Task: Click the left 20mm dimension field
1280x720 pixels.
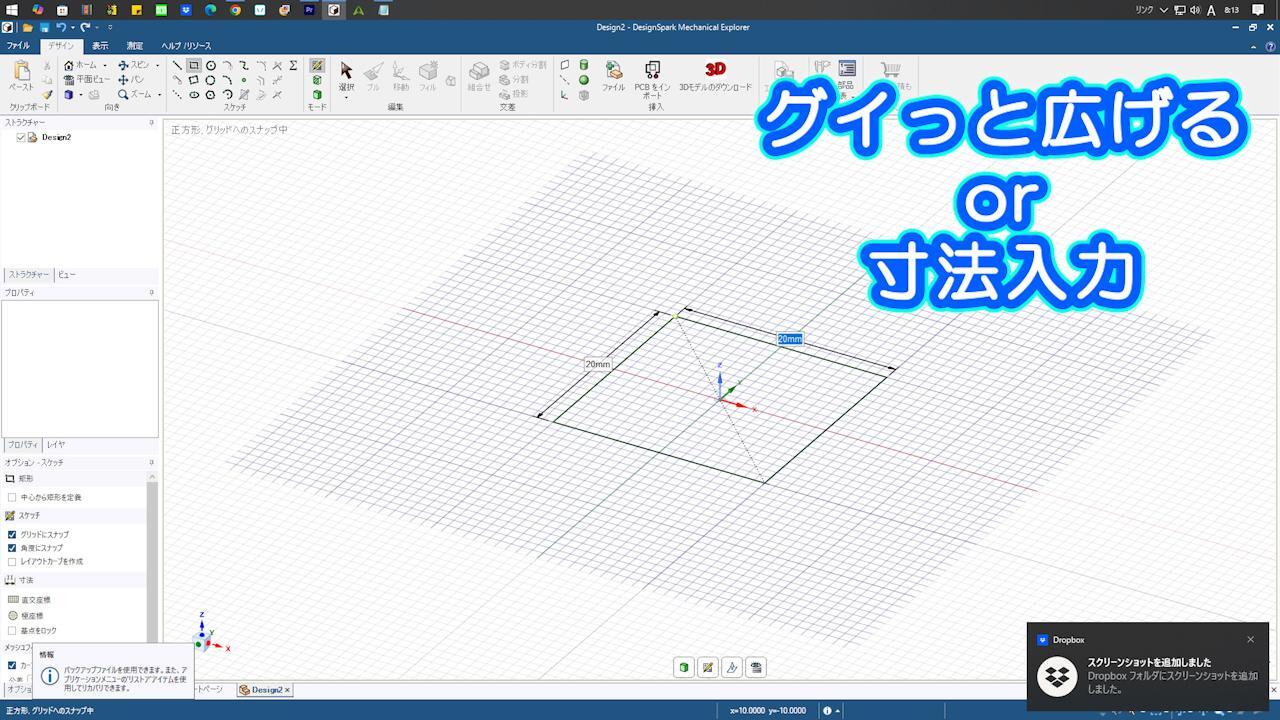Action: click(598, 364)
